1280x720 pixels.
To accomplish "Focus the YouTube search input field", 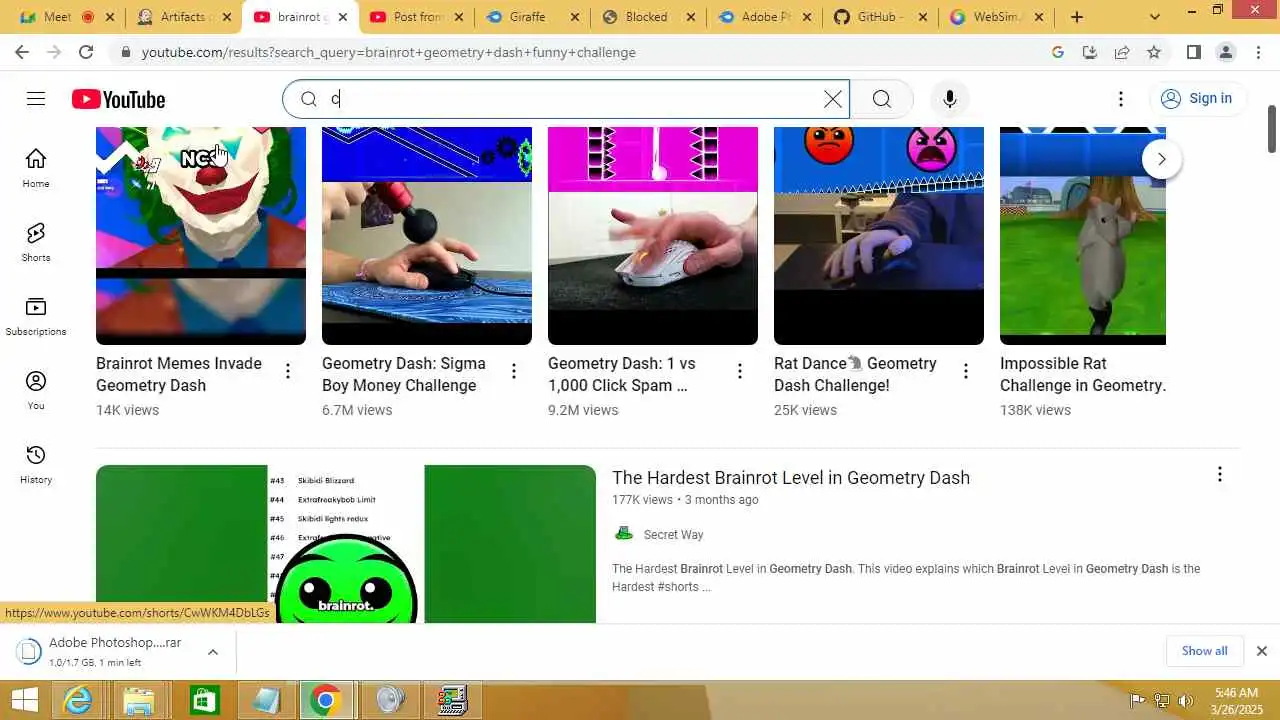I will click(x=575, y=99).
